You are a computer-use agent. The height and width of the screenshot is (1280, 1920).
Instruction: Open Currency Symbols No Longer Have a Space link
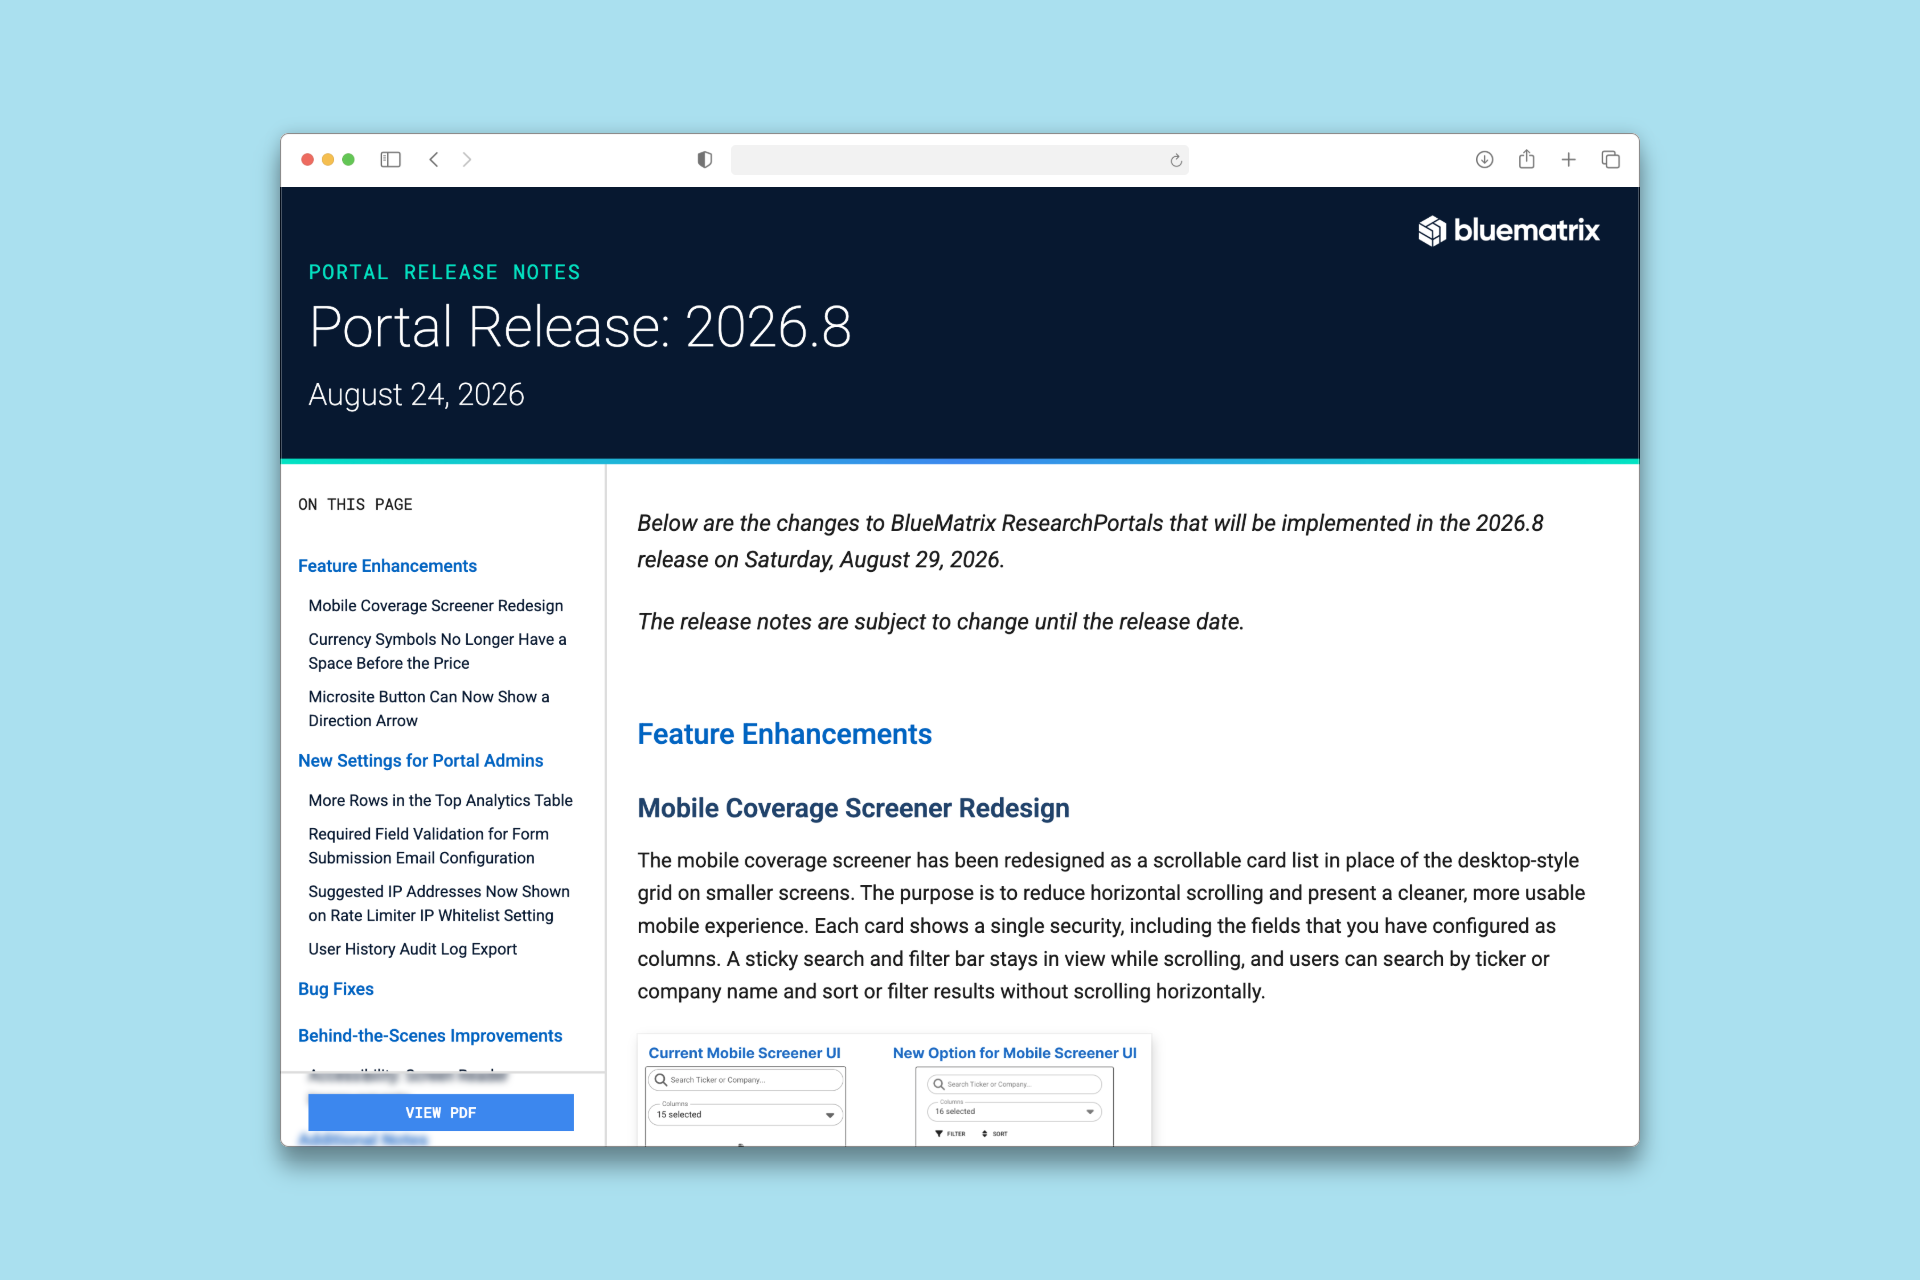point(437,651)
